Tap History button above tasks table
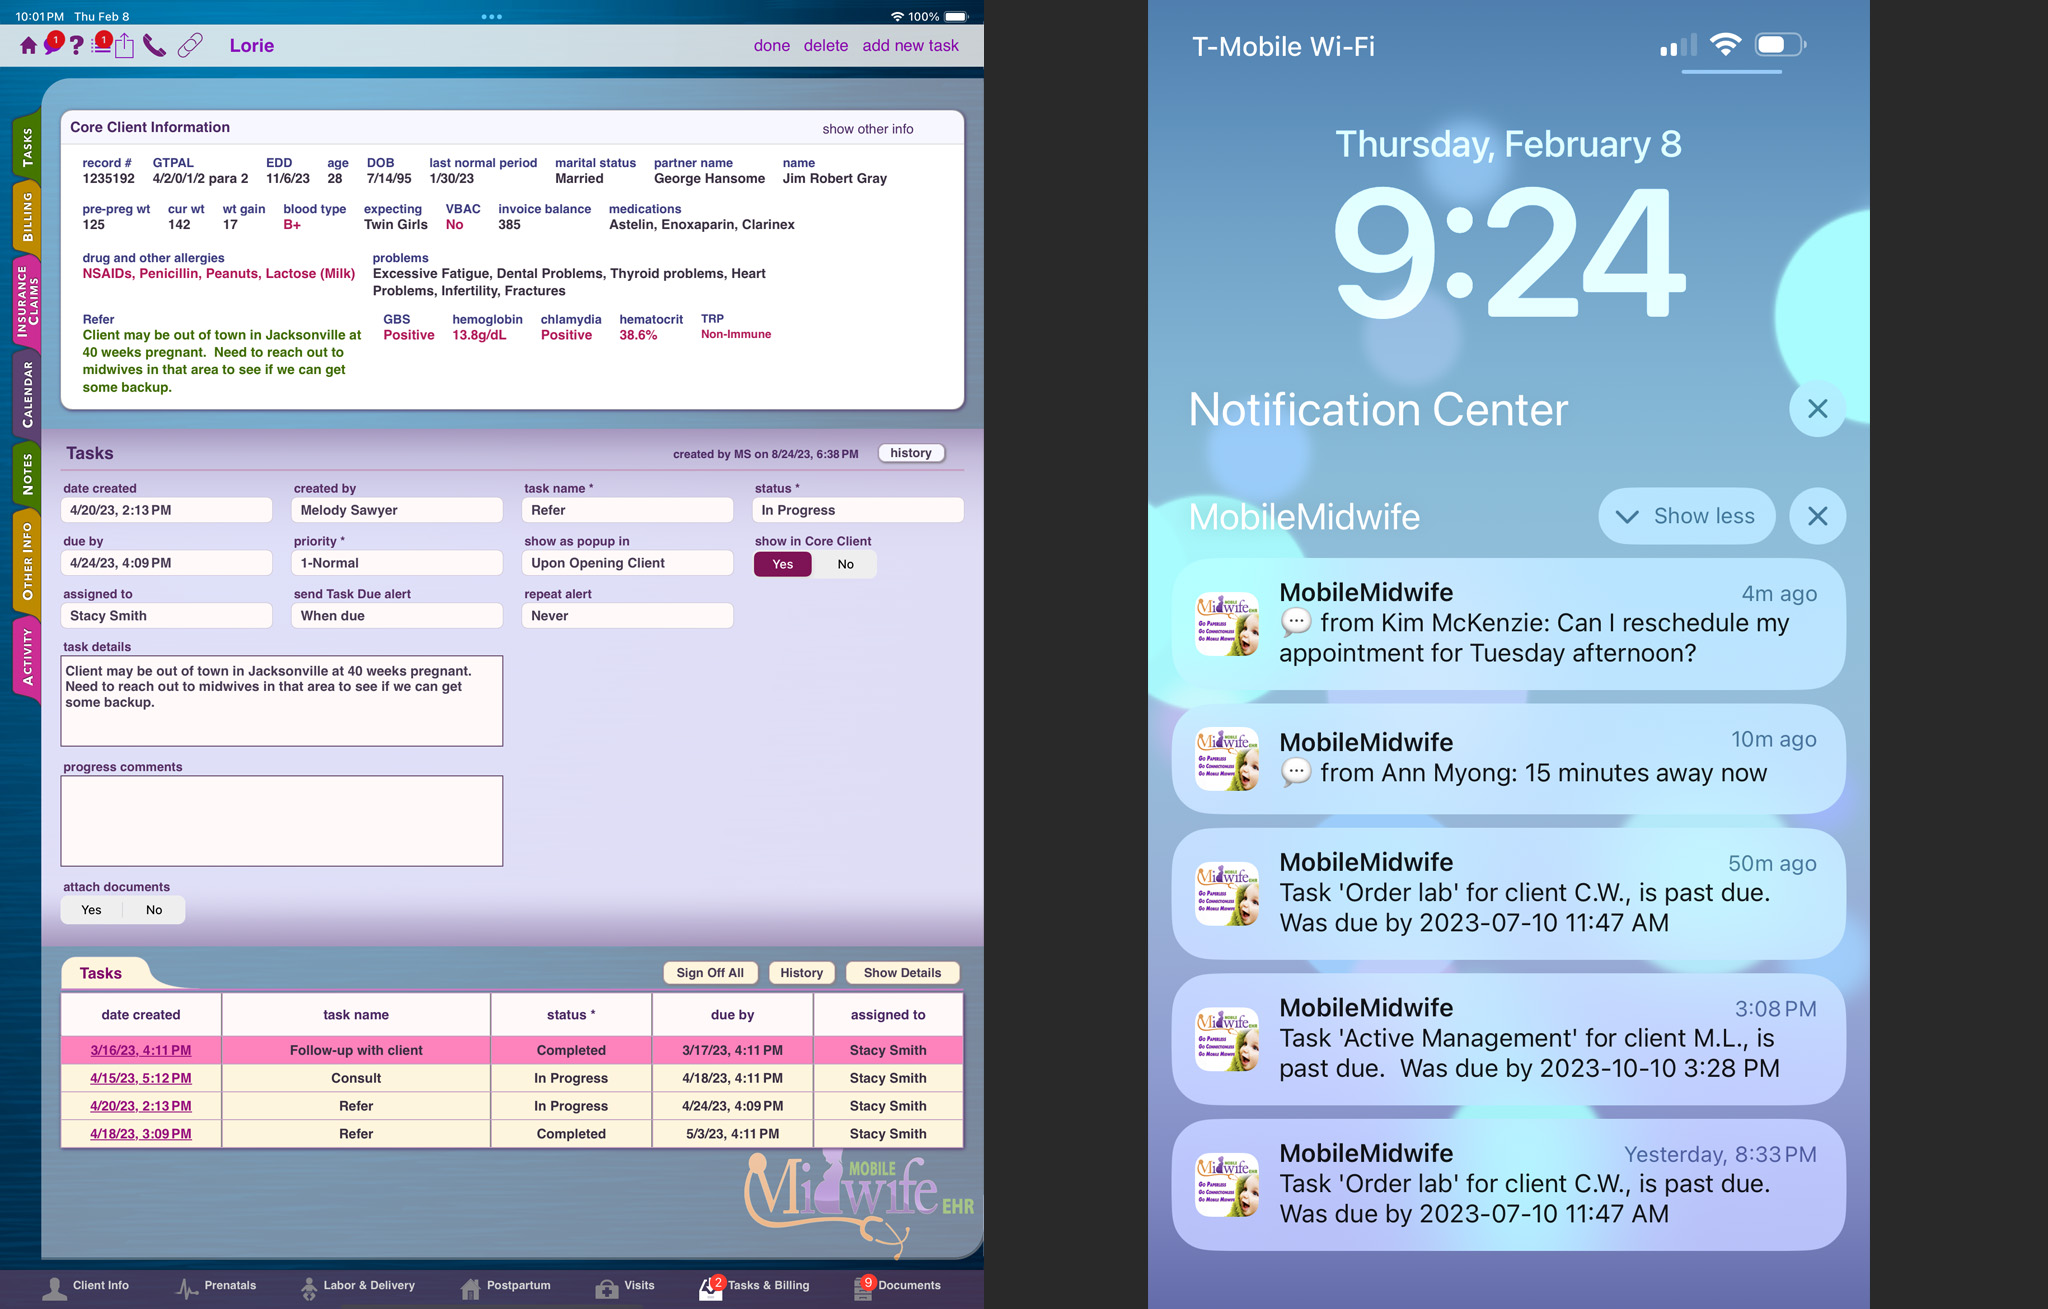Viewport: 2048px width, 1309px height. pos(802,973)
